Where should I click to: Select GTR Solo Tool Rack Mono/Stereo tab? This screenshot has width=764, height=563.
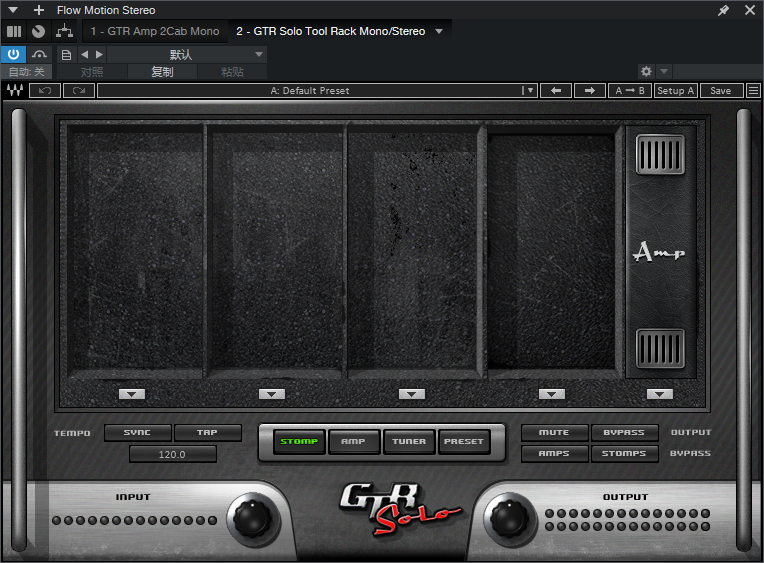tap(331, 32)
